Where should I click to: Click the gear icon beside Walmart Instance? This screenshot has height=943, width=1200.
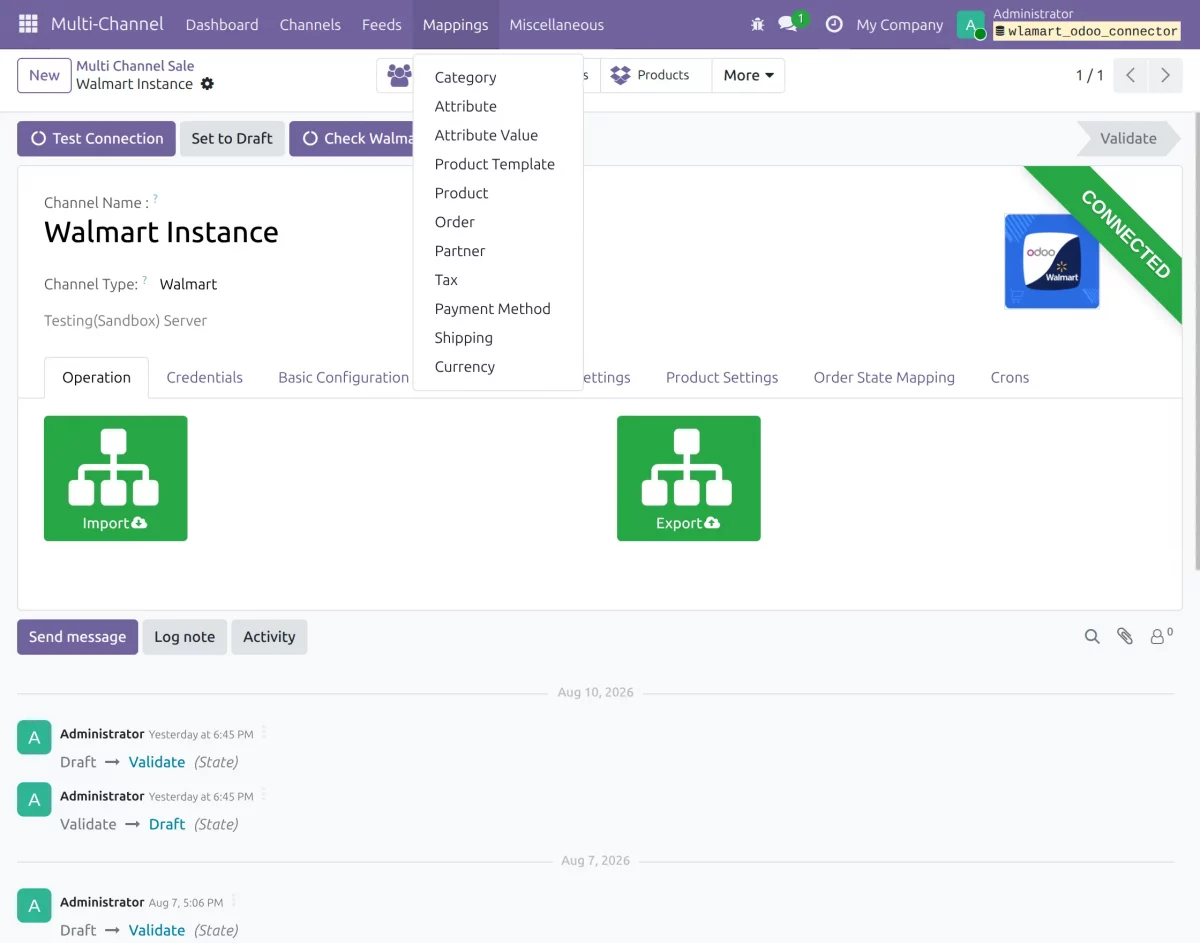(207, 84)
